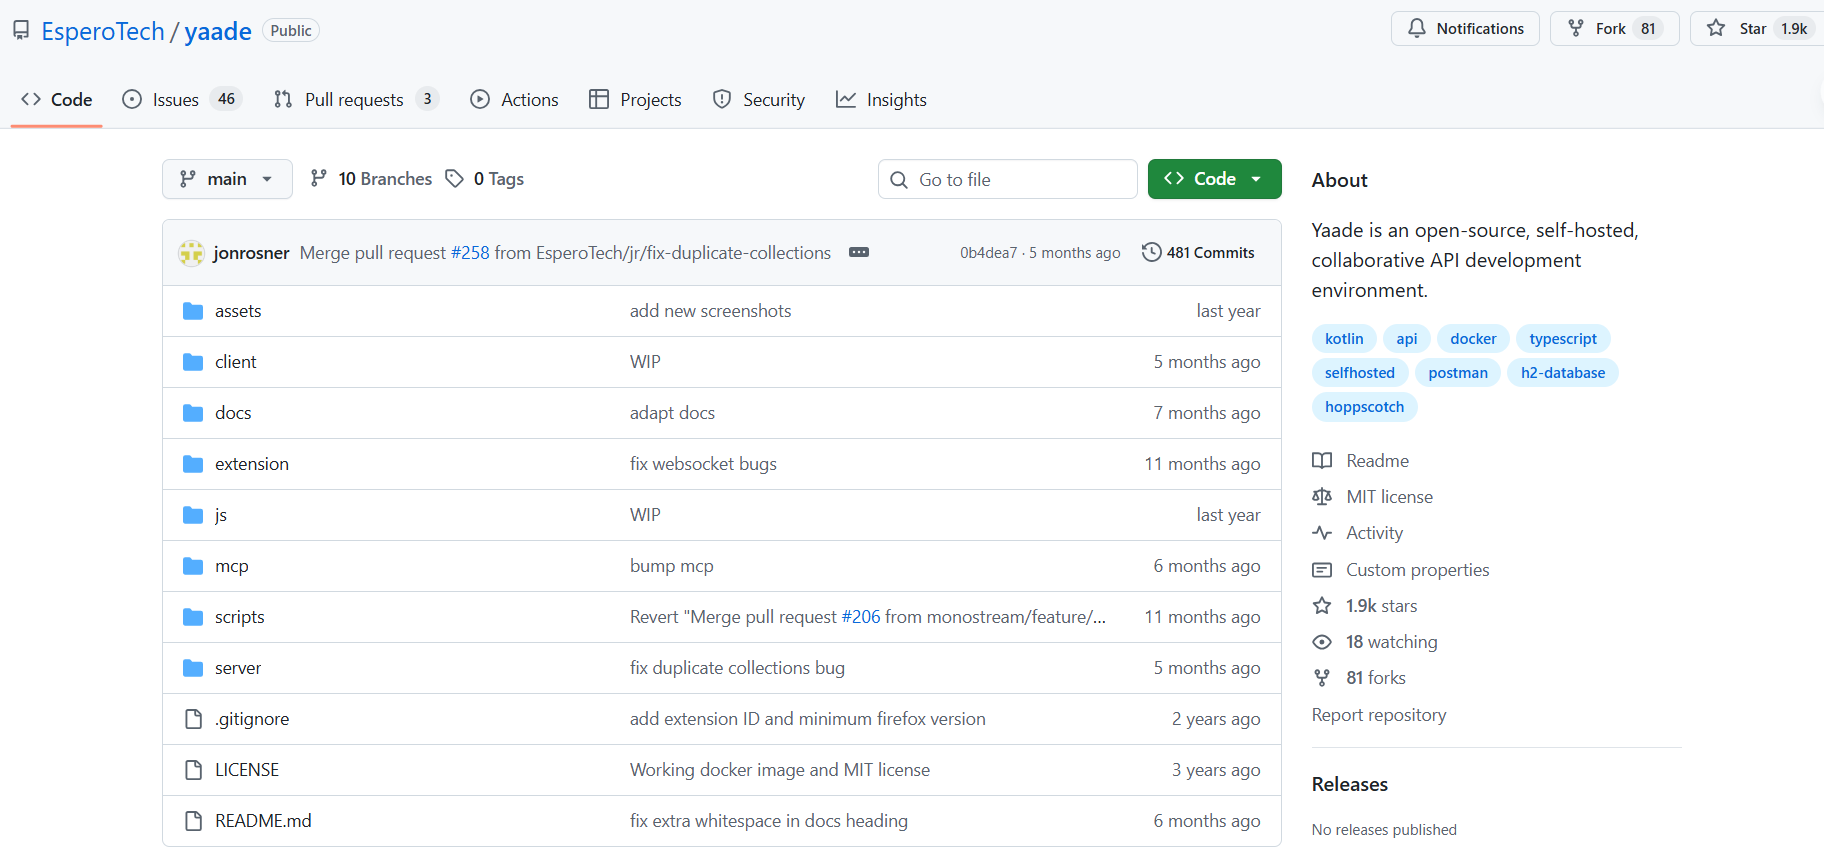This screenshot has width=1824, height=851.
Task: Open pull request #258 link
Action: point(470,253)
